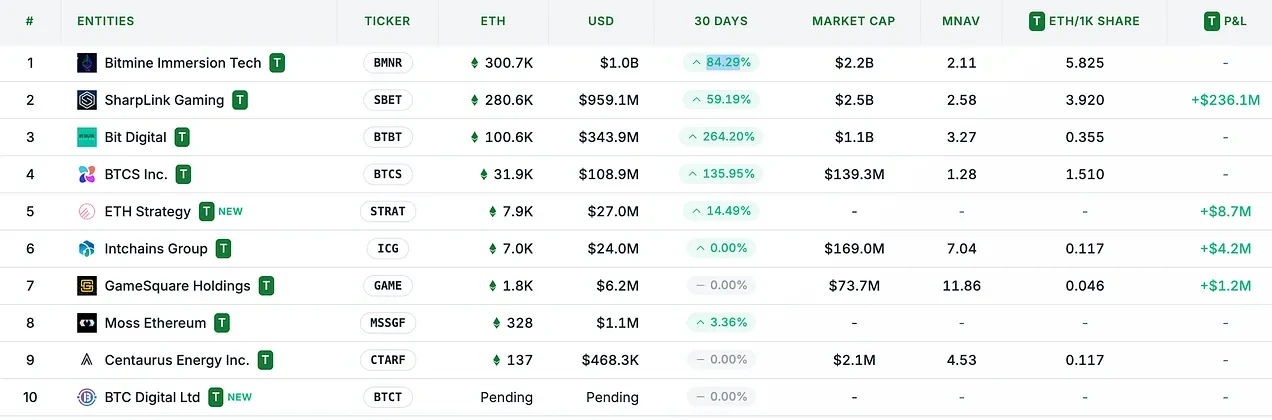Click the SBET ticker pill

pos(387,100)
